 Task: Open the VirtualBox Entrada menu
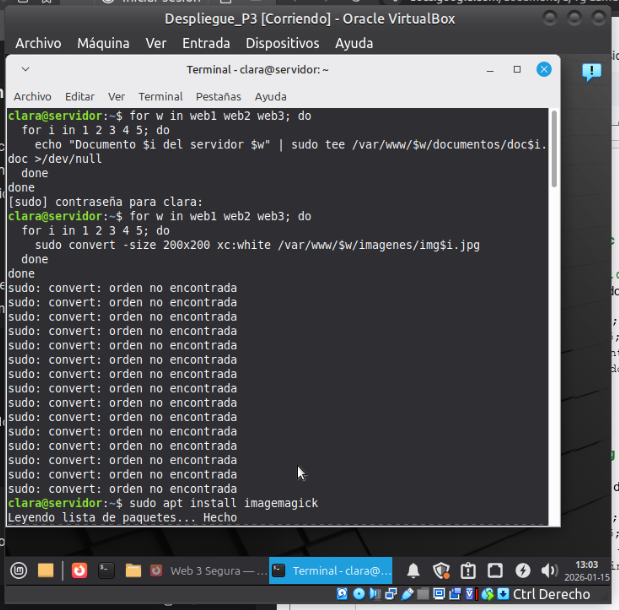tap(205, 43)
